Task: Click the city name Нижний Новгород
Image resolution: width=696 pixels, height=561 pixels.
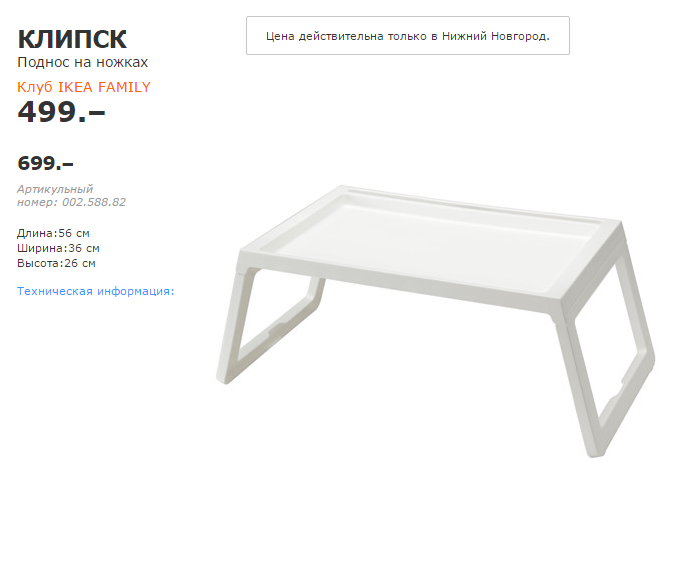Action: (496, 36)
